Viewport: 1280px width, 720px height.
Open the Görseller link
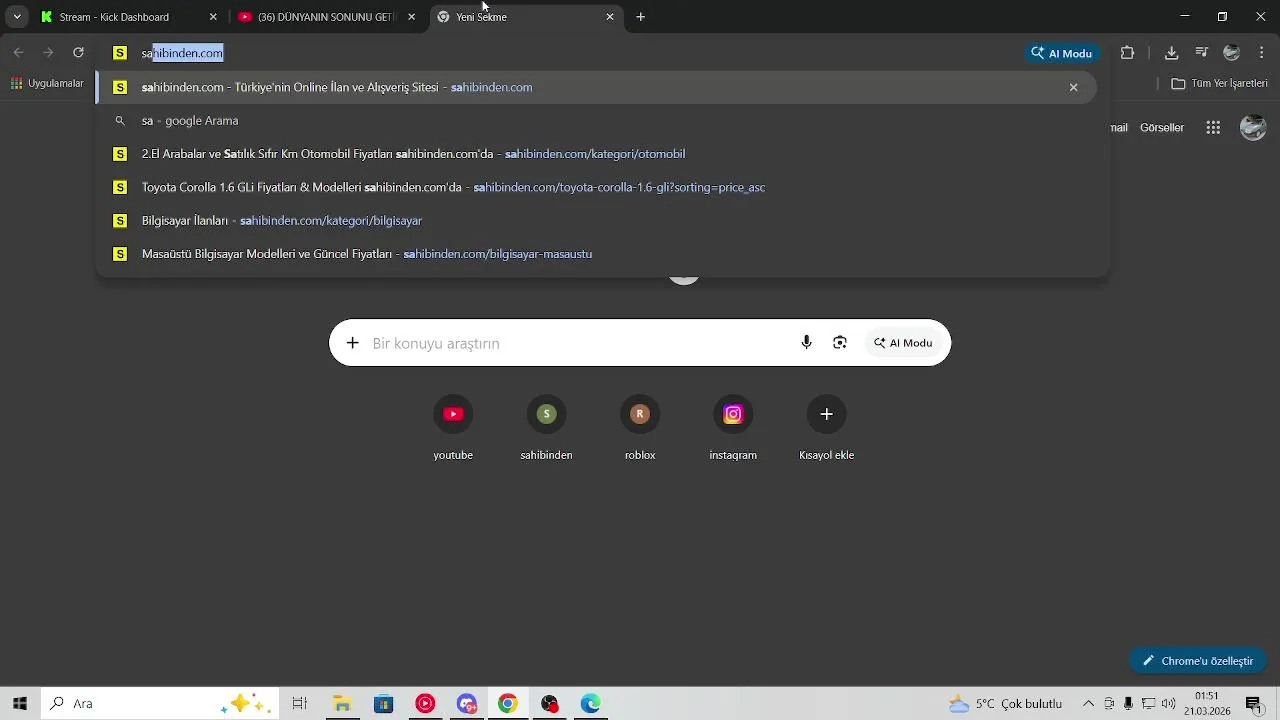pyautogui.click(x=1162, y=127)
